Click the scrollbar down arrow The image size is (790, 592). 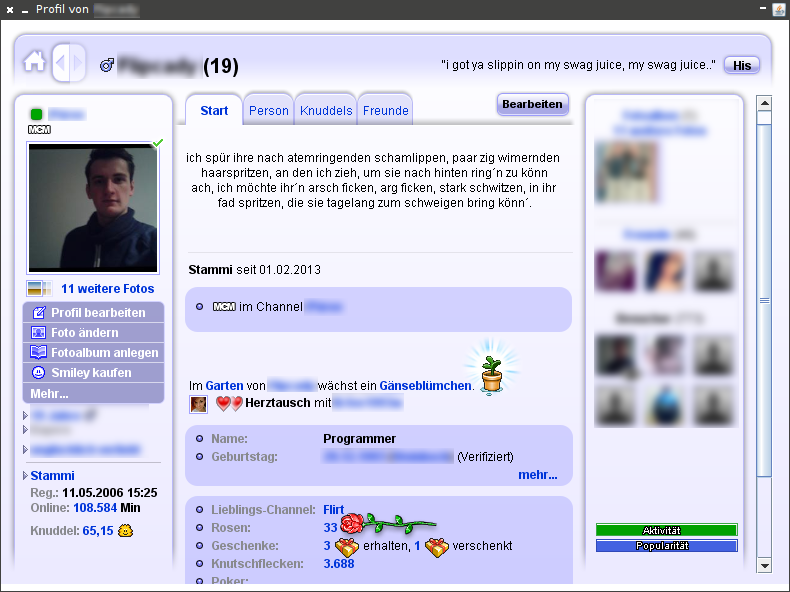coord(764,566)
